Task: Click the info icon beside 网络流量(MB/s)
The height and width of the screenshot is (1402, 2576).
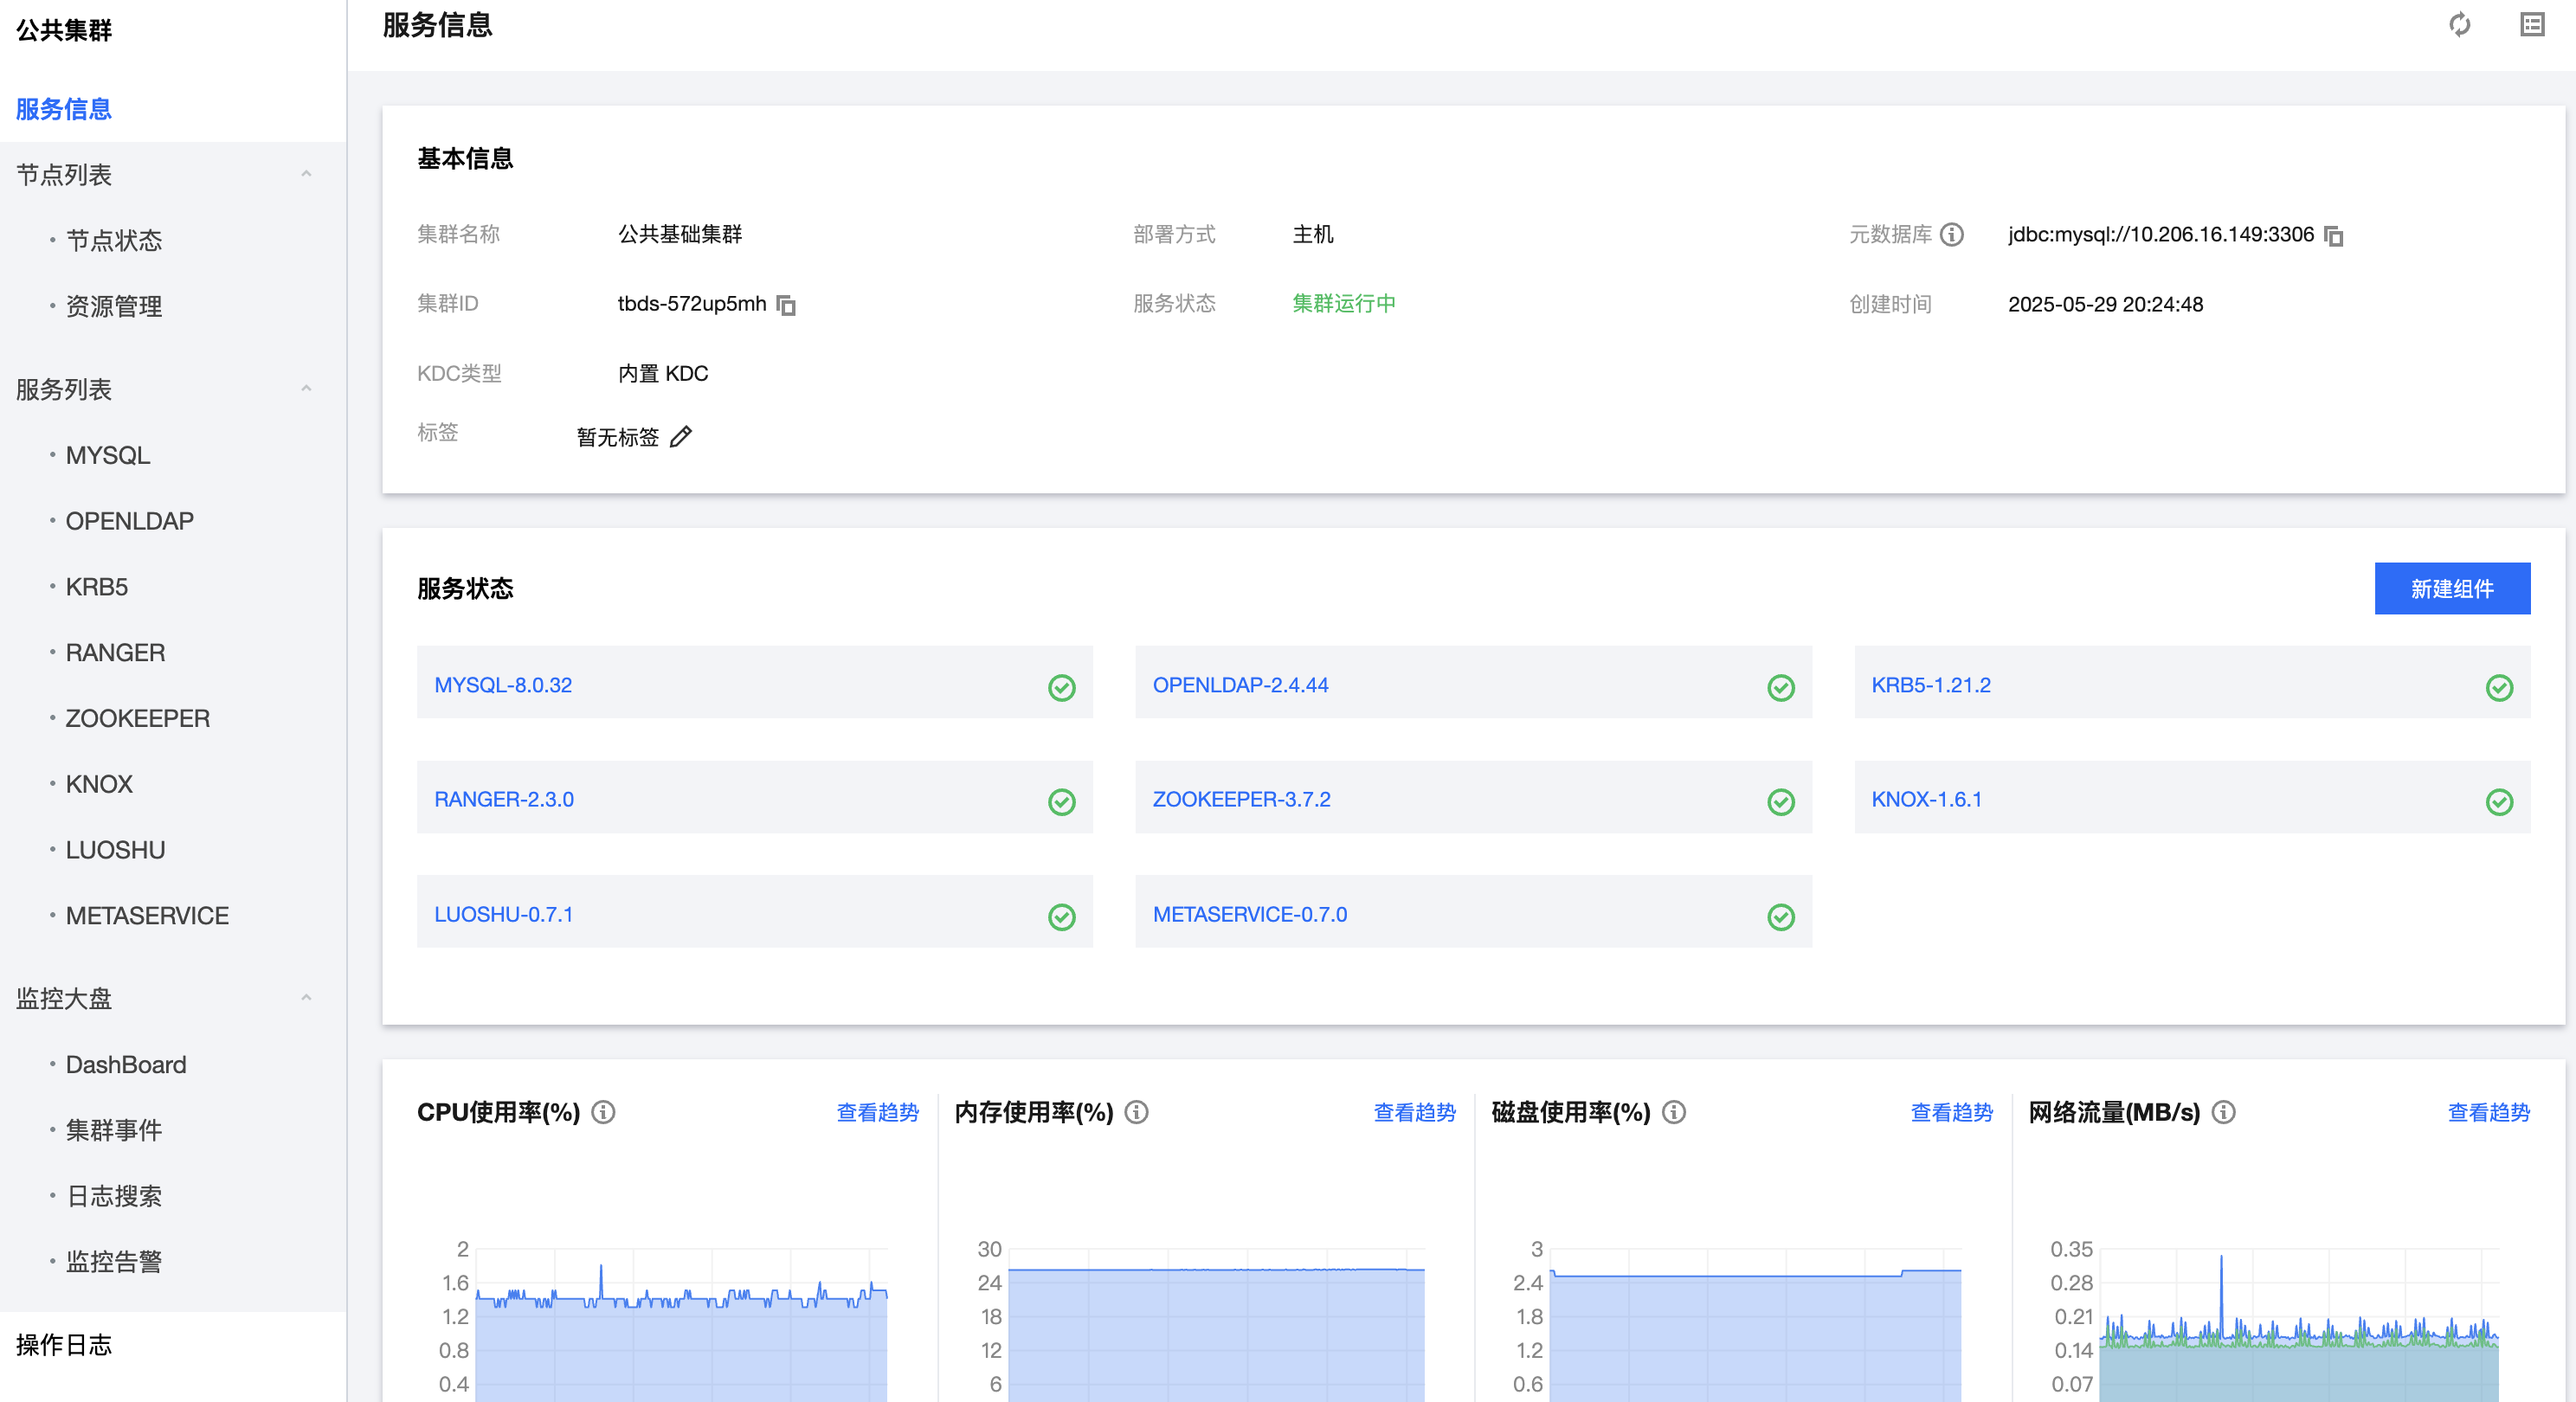Action: (x=2223, y=1112)
